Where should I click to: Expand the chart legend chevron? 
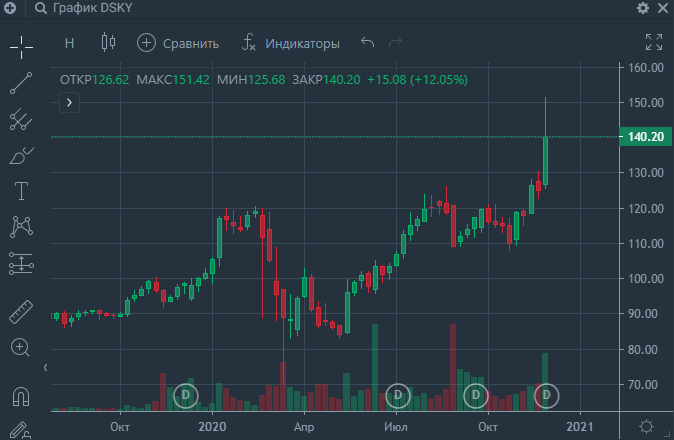[69, 103]
